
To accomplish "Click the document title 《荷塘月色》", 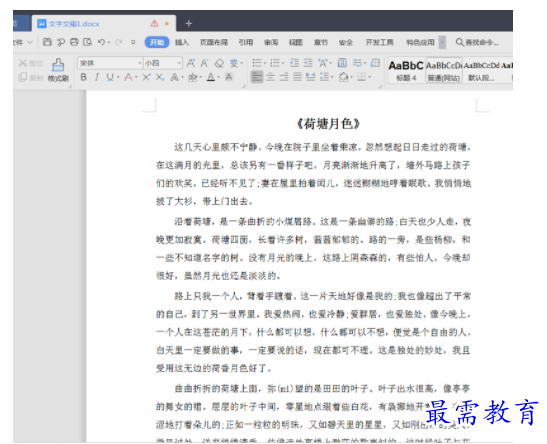I will [328, 123].
